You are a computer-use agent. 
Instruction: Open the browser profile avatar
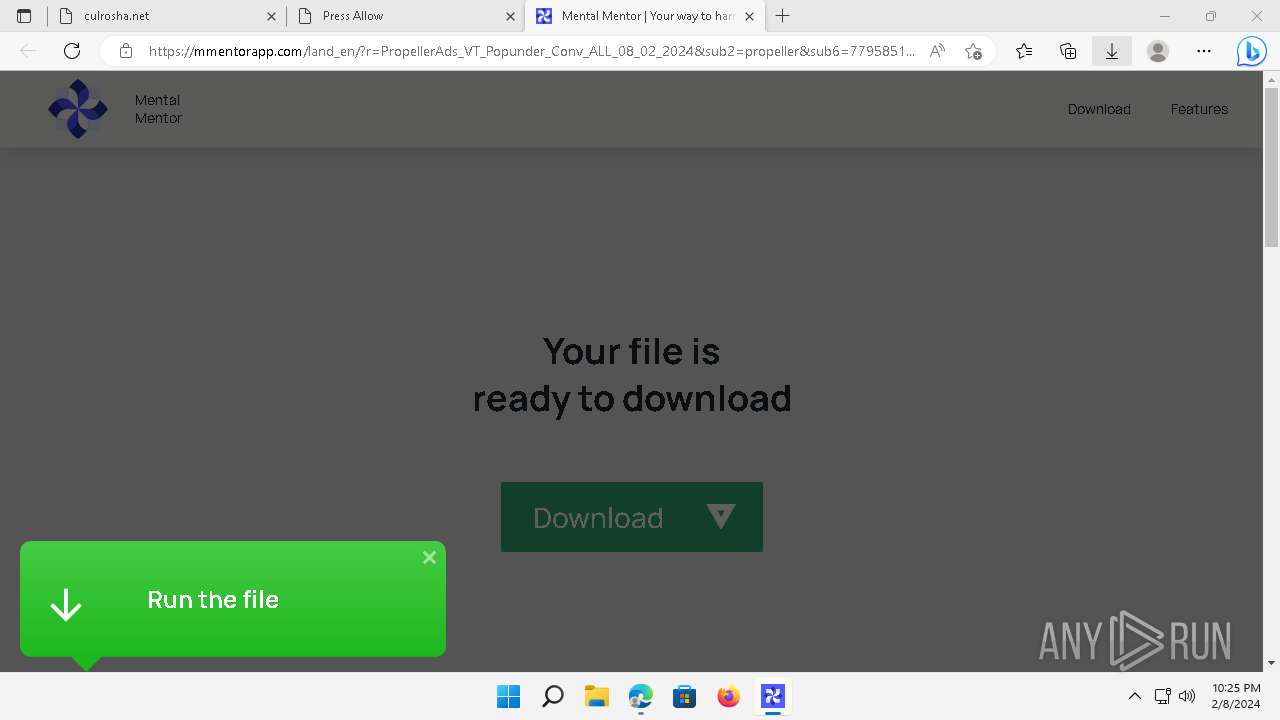tap(1158, 51)
